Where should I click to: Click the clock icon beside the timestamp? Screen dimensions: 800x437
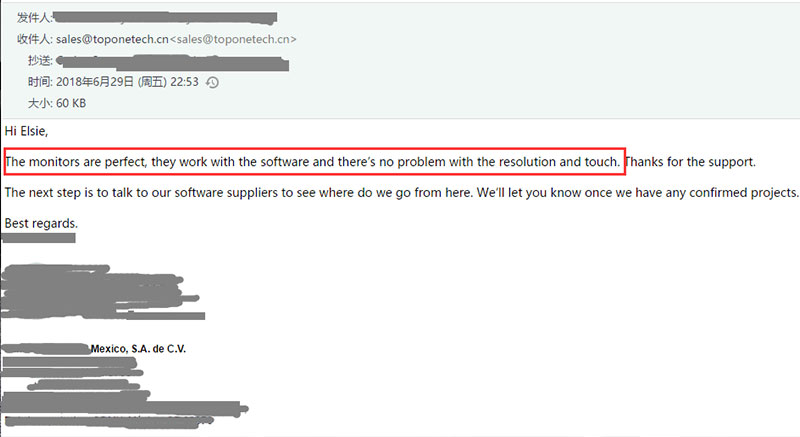click(212, 82)
